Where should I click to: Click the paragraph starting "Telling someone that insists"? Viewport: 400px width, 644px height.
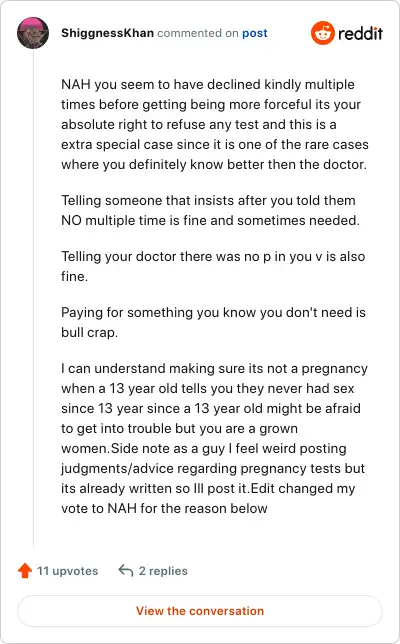tap(210, 210)
